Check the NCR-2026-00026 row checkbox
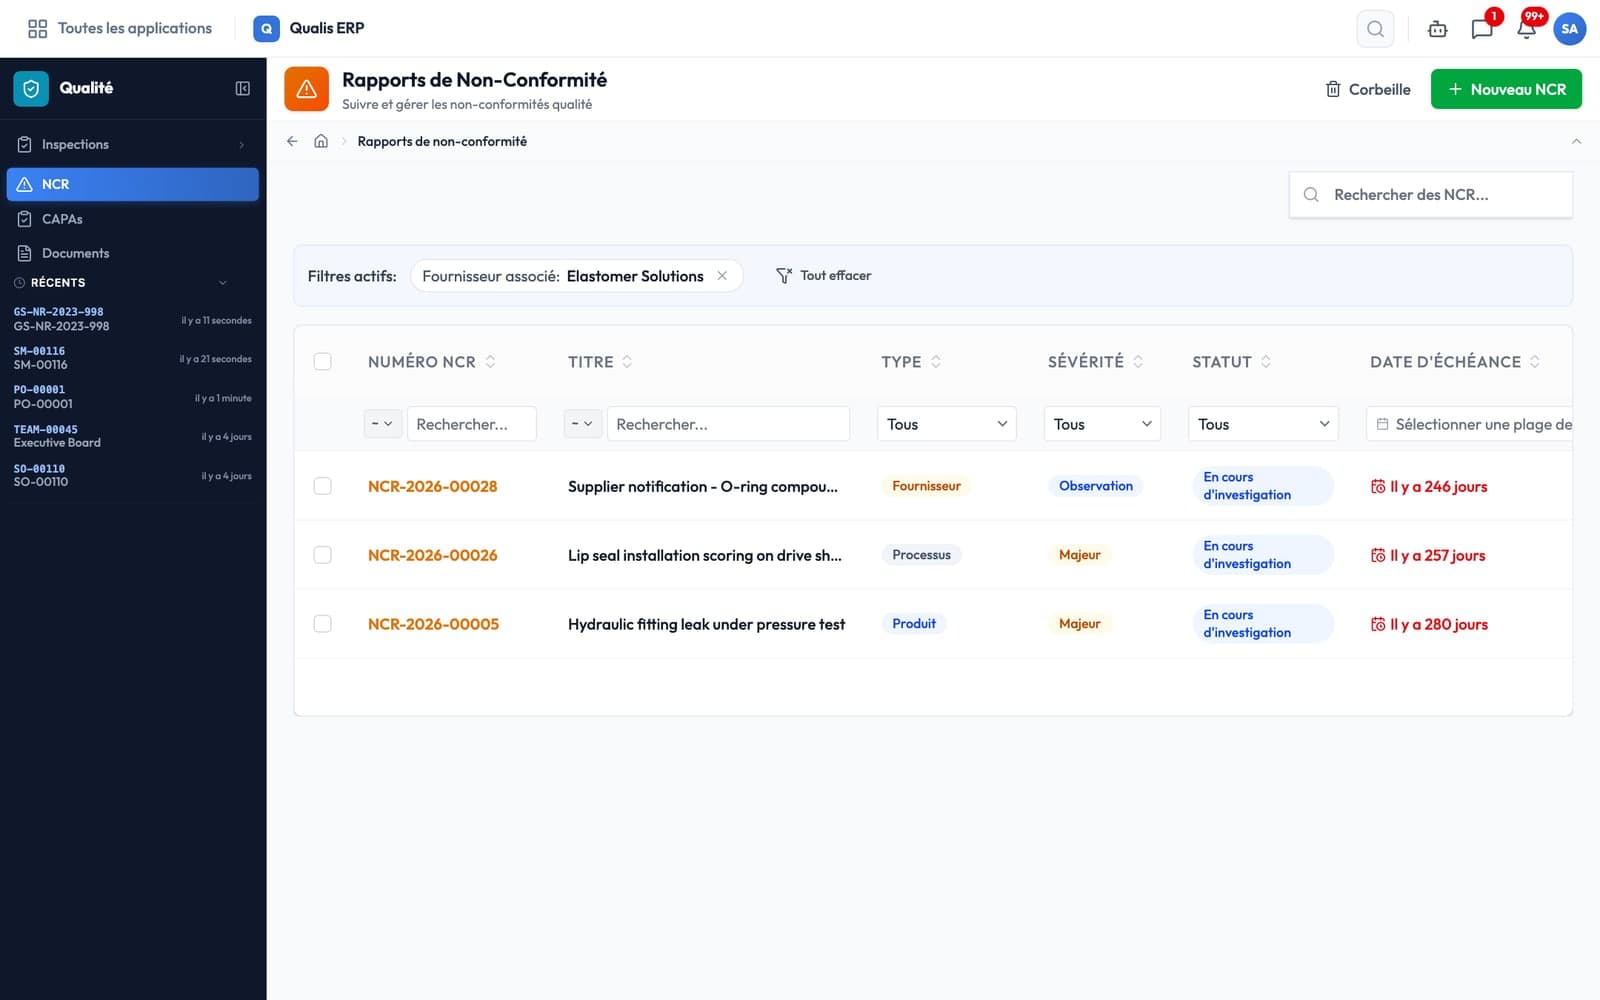 (x=322, y=555)
